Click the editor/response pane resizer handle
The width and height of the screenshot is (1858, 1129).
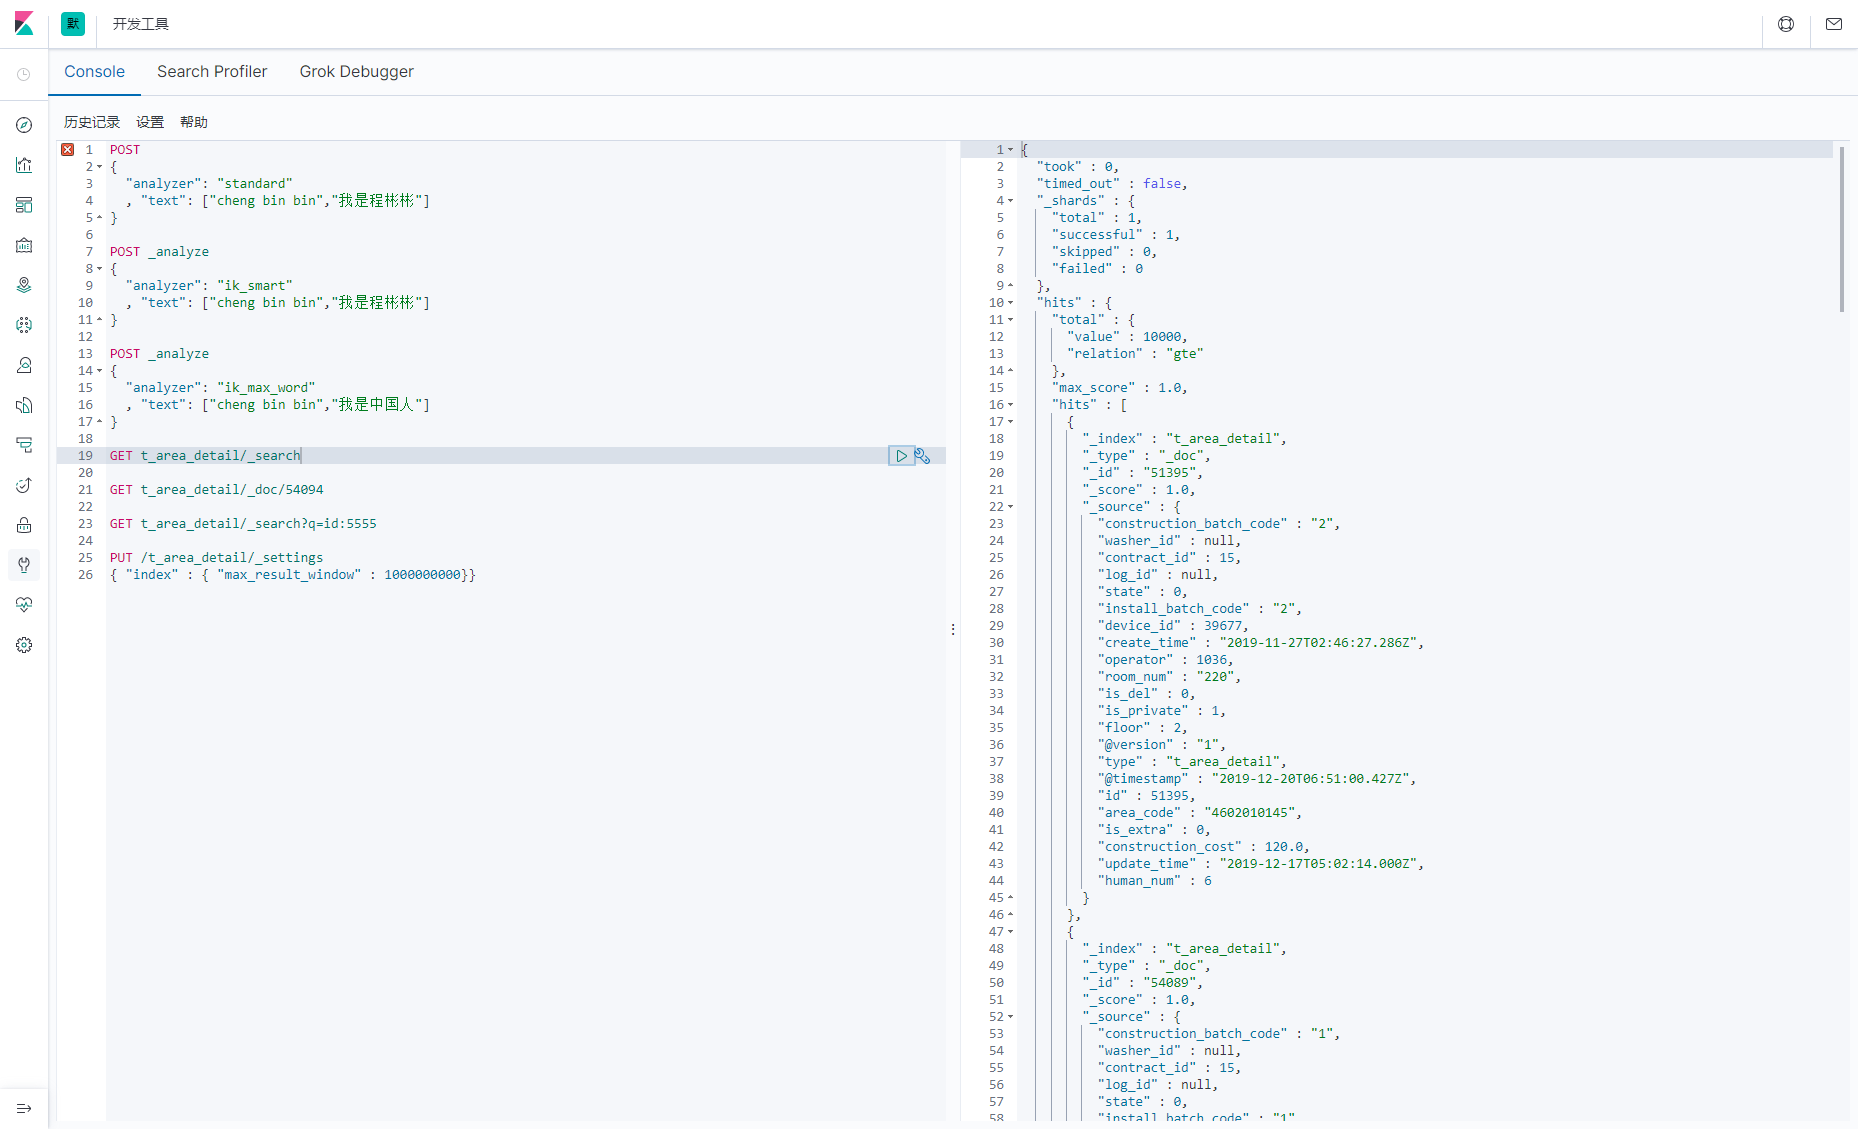pyautogui.click(x=953, y=630)
